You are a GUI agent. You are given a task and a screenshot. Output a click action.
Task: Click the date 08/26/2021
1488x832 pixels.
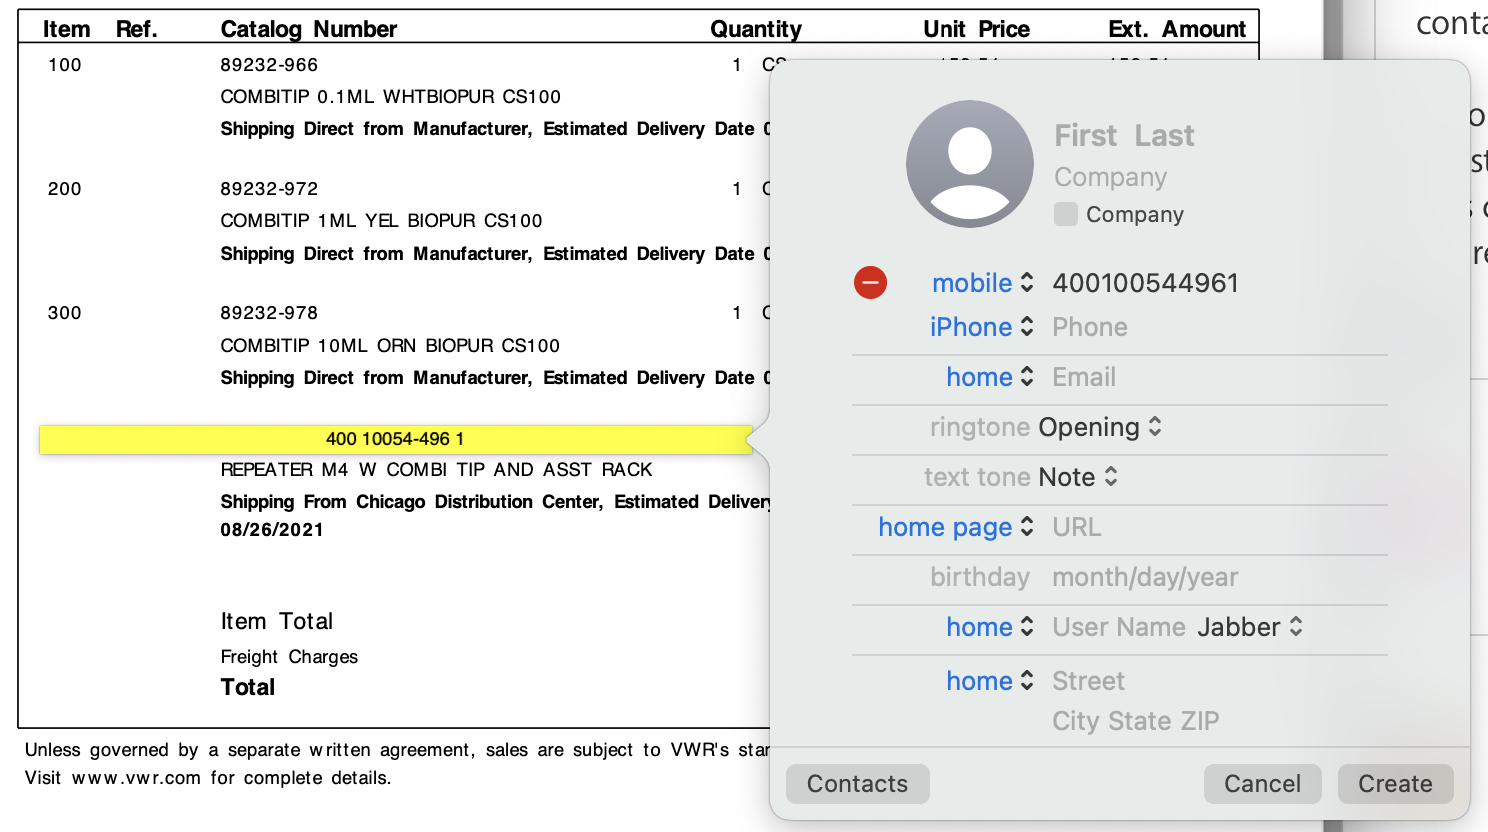click(x=272, y=530)
